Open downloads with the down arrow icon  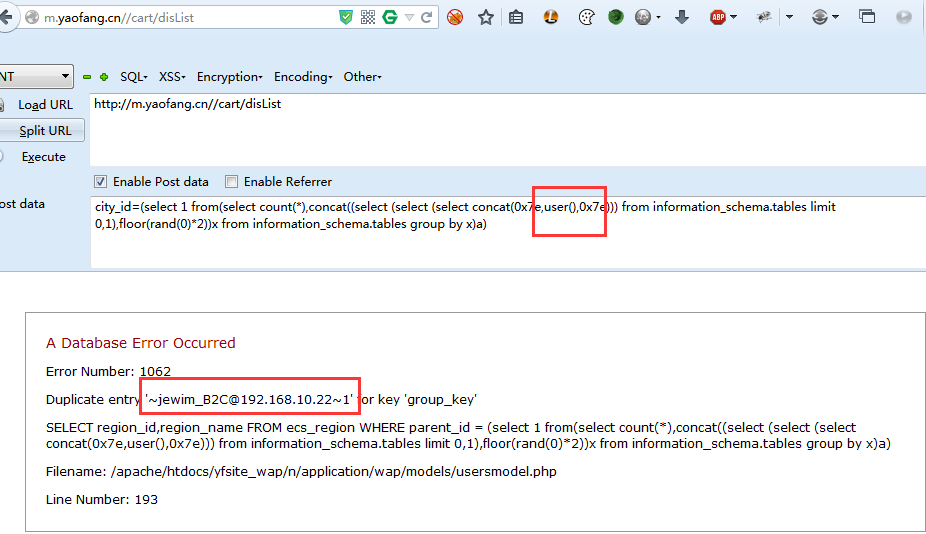point(682,18)
